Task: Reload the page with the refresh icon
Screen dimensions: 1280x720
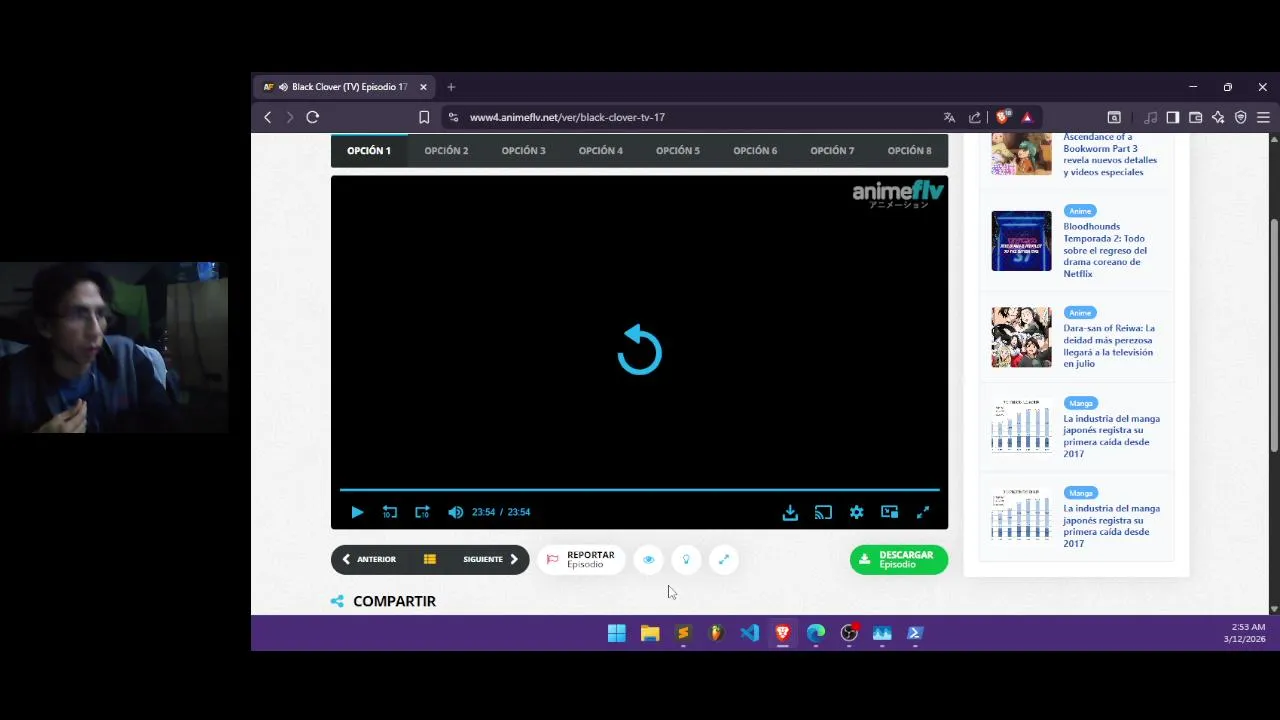Action: [312, 117]
